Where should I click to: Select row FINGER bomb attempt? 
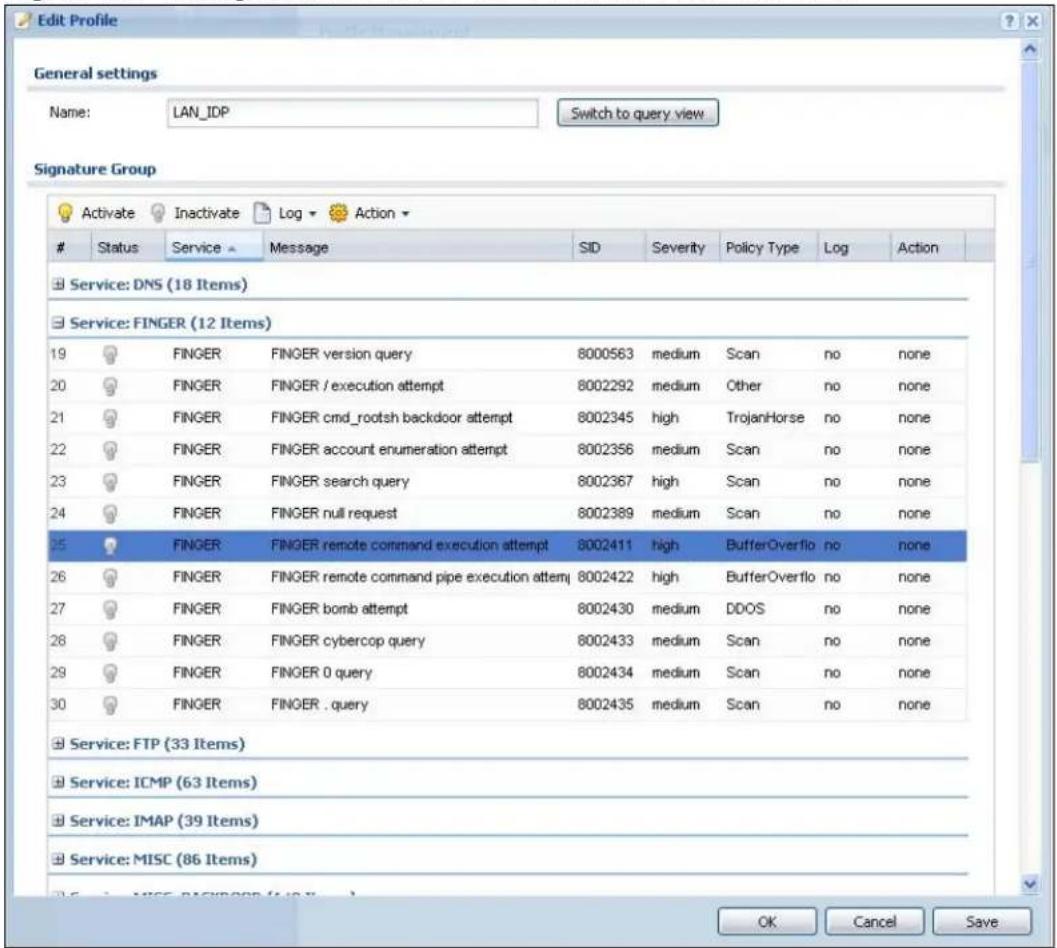507,610
